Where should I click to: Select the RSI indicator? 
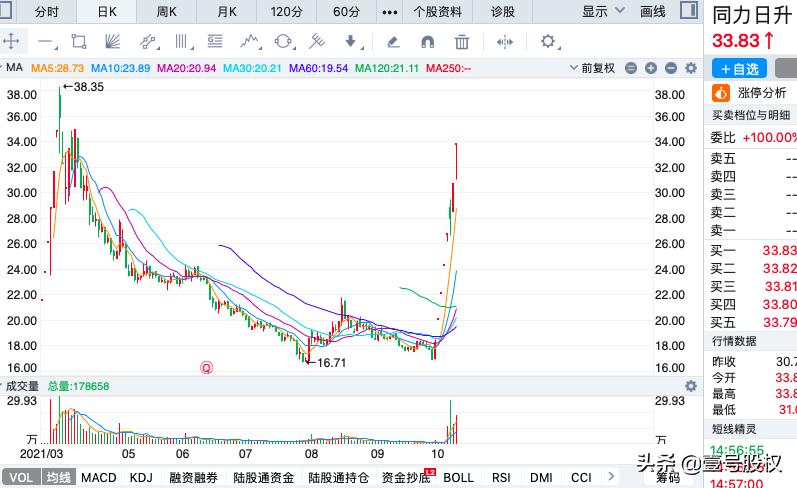coord(501,477)
